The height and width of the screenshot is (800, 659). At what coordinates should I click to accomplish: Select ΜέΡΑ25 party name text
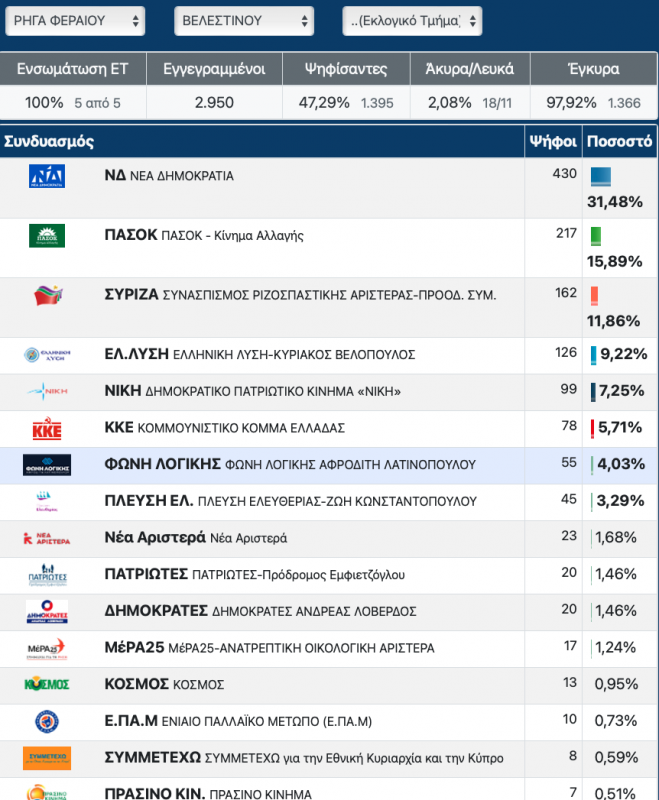click(x=269, y=648)
